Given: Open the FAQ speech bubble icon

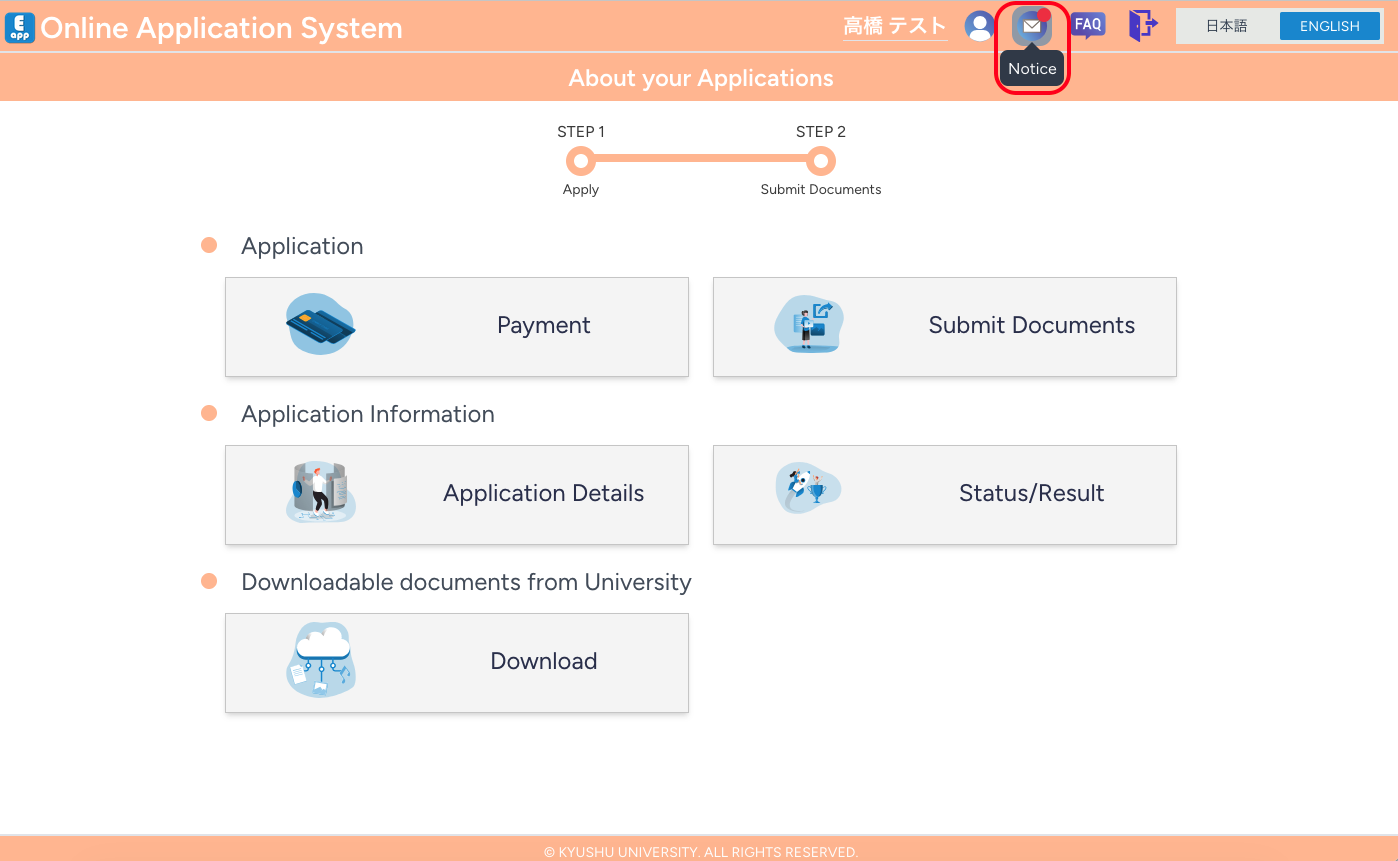Looking at the screenshot, I should [1087, 26].
